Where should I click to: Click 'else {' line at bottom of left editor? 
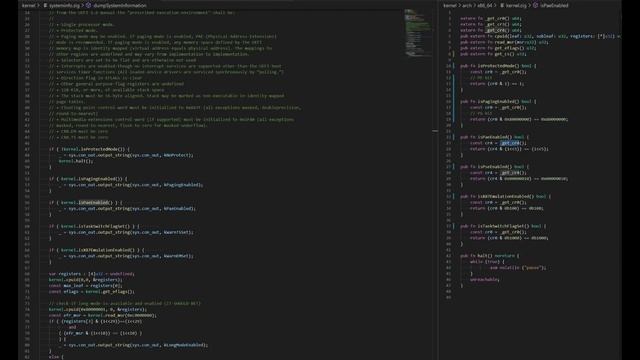[56, 357]
